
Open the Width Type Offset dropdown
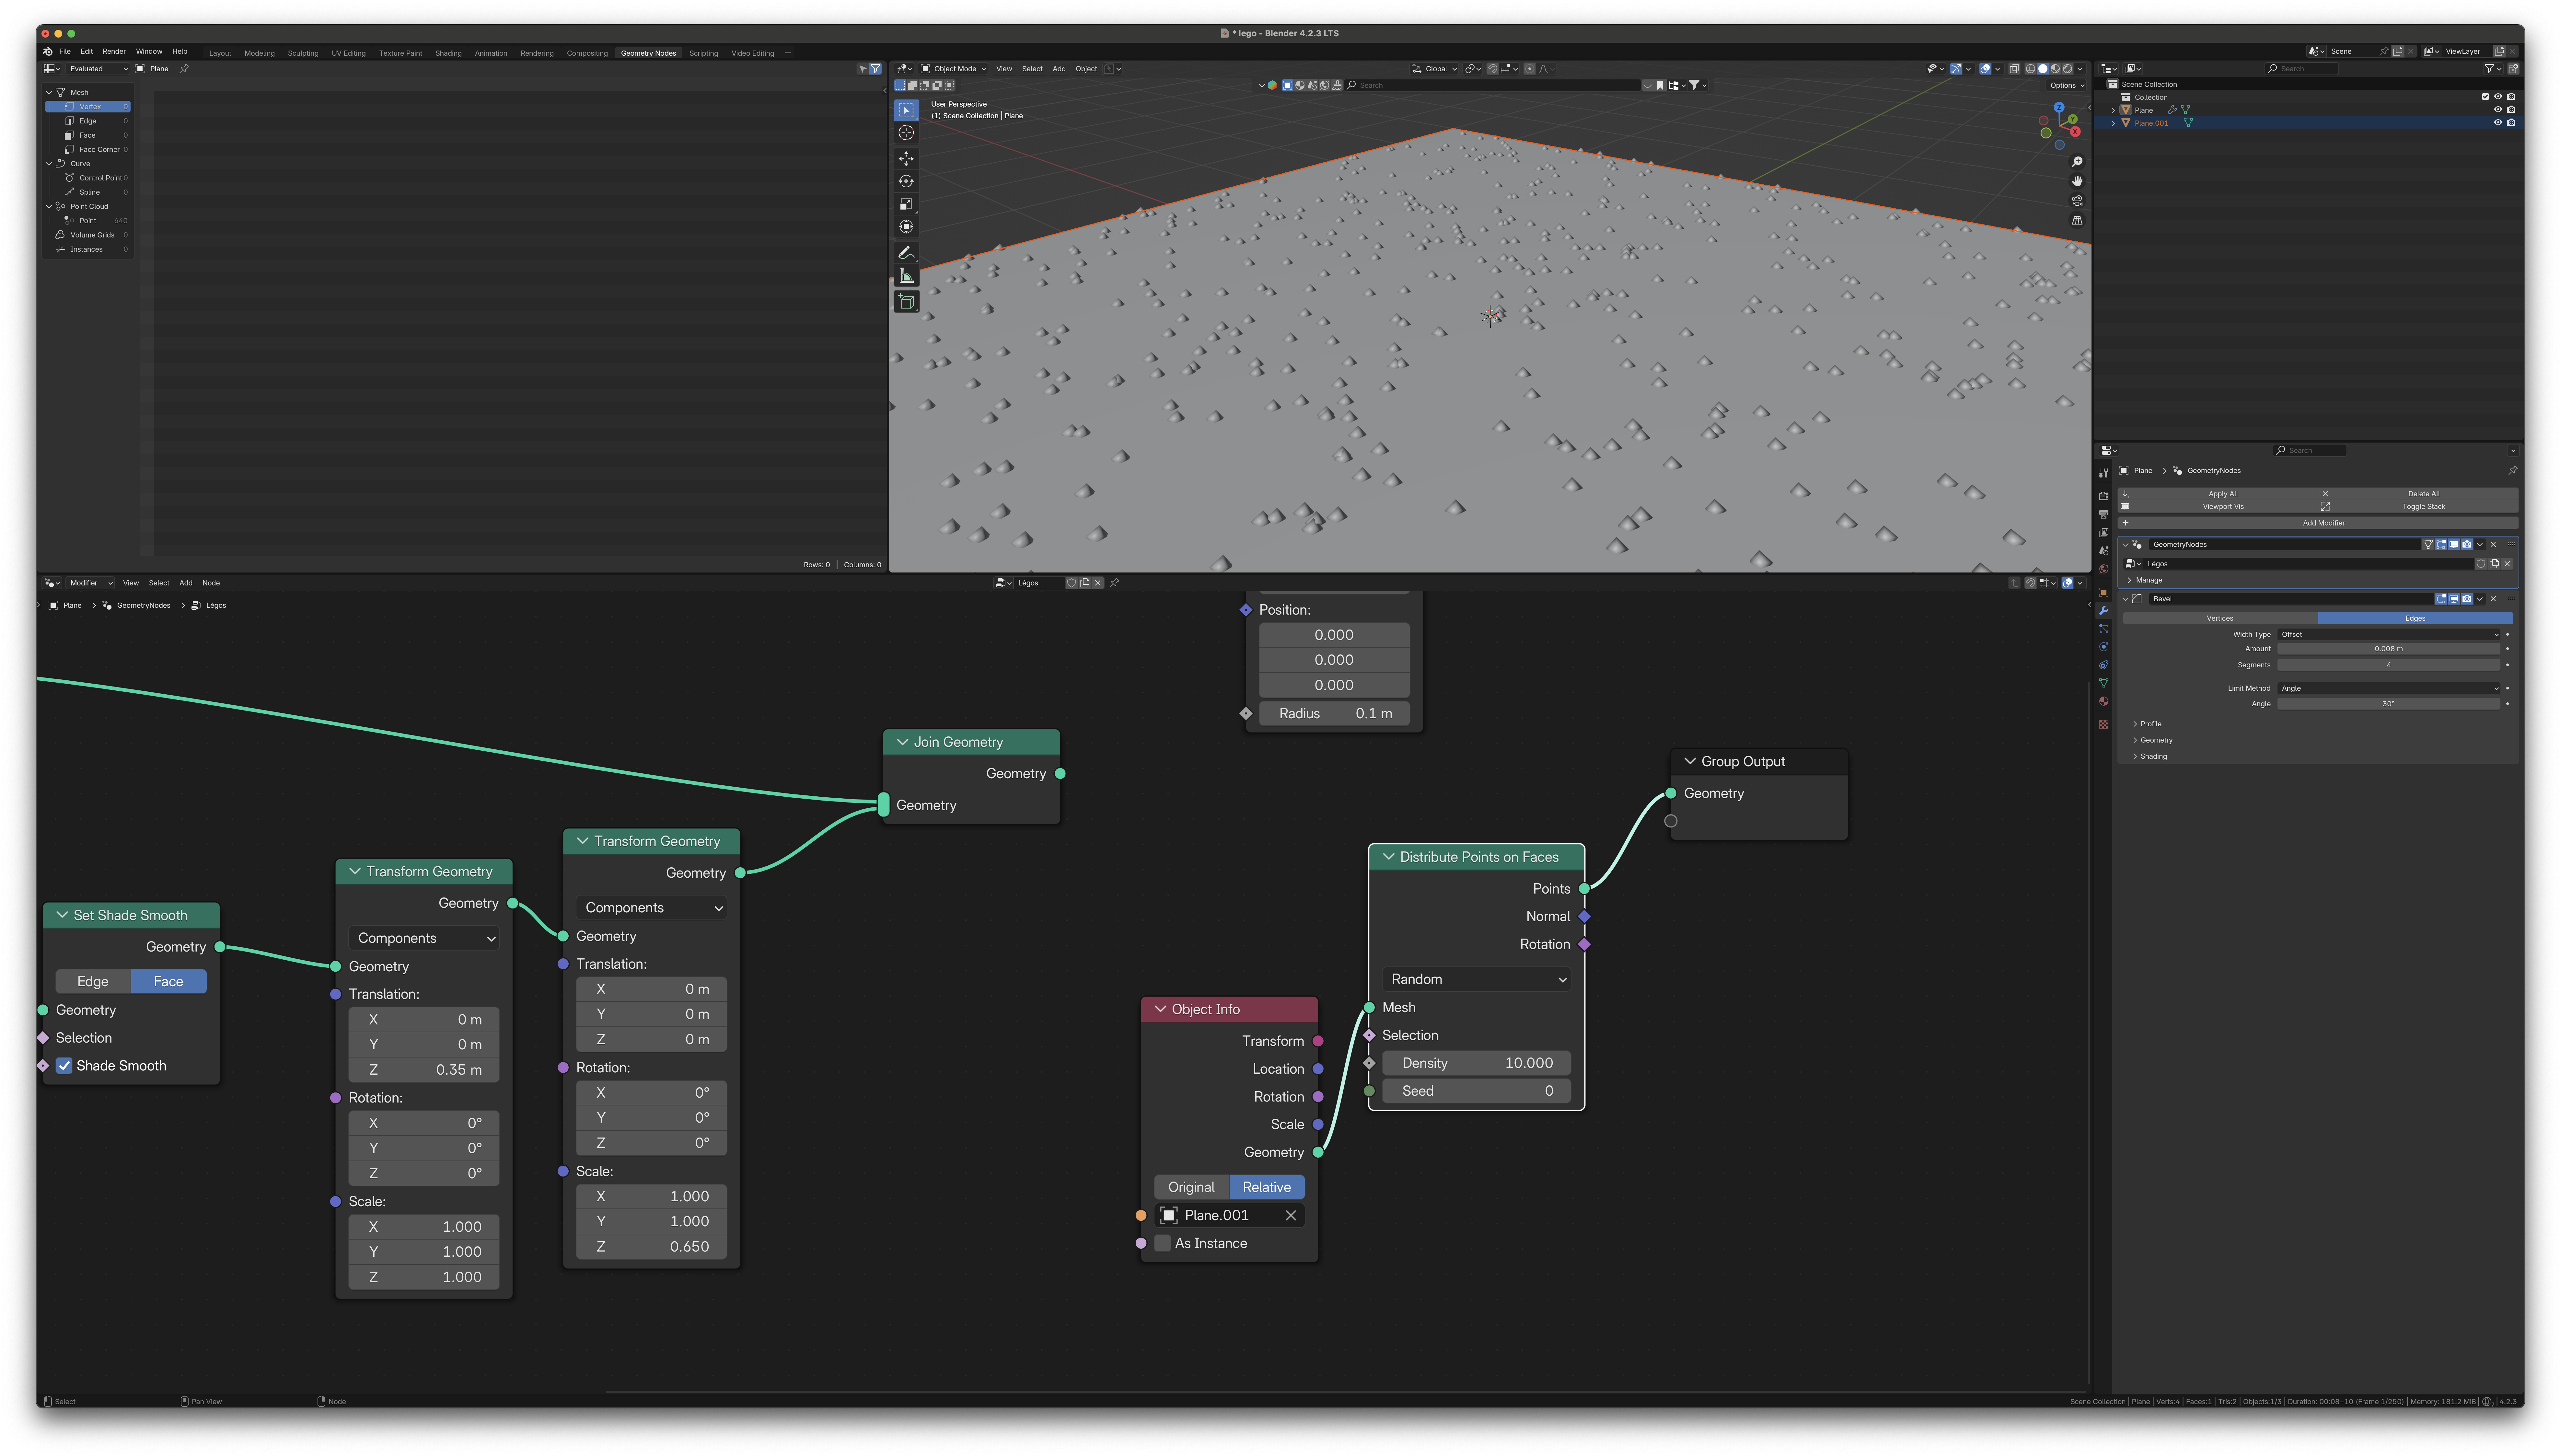pos(2389,635)
